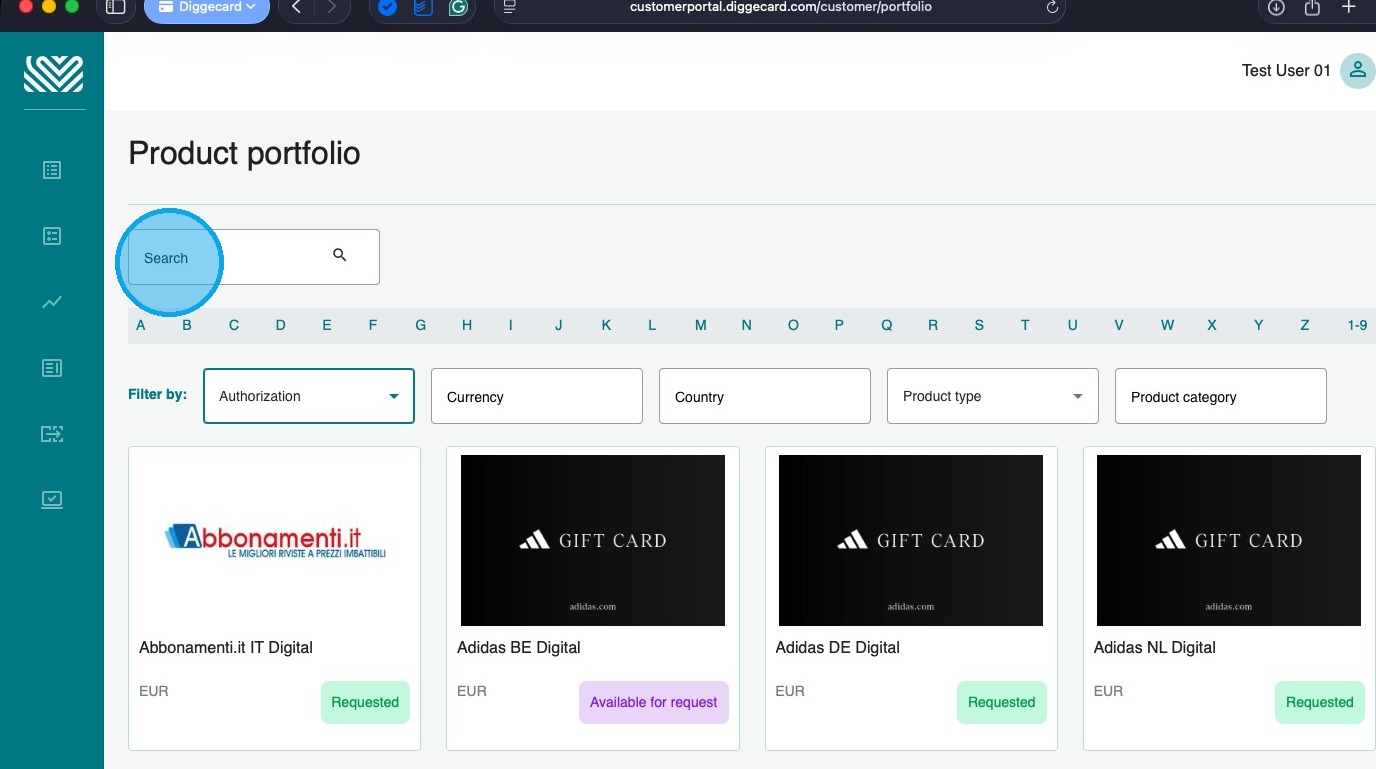Filter products by letter D
Screen dimensions: 1376x769
click(x=281, y=325)
